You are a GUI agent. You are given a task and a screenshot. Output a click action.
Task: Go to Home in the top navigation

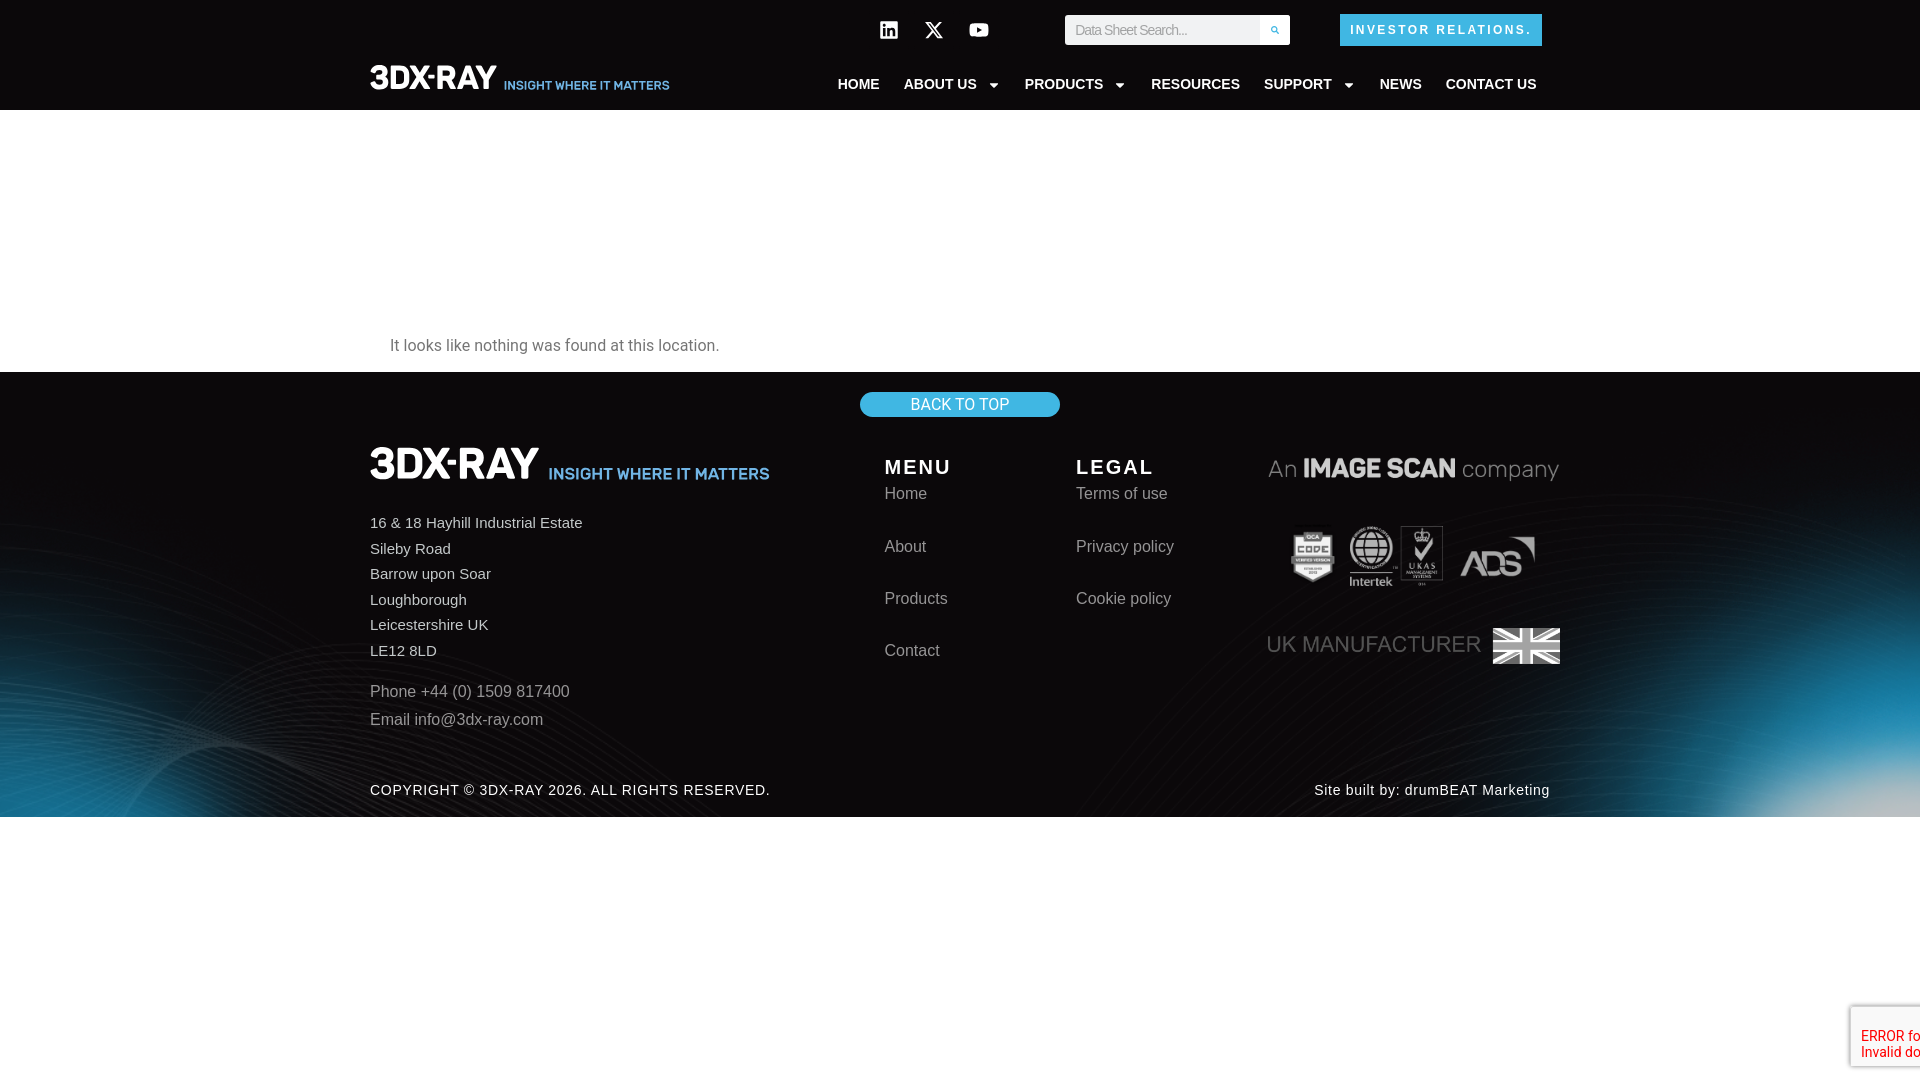859,84
